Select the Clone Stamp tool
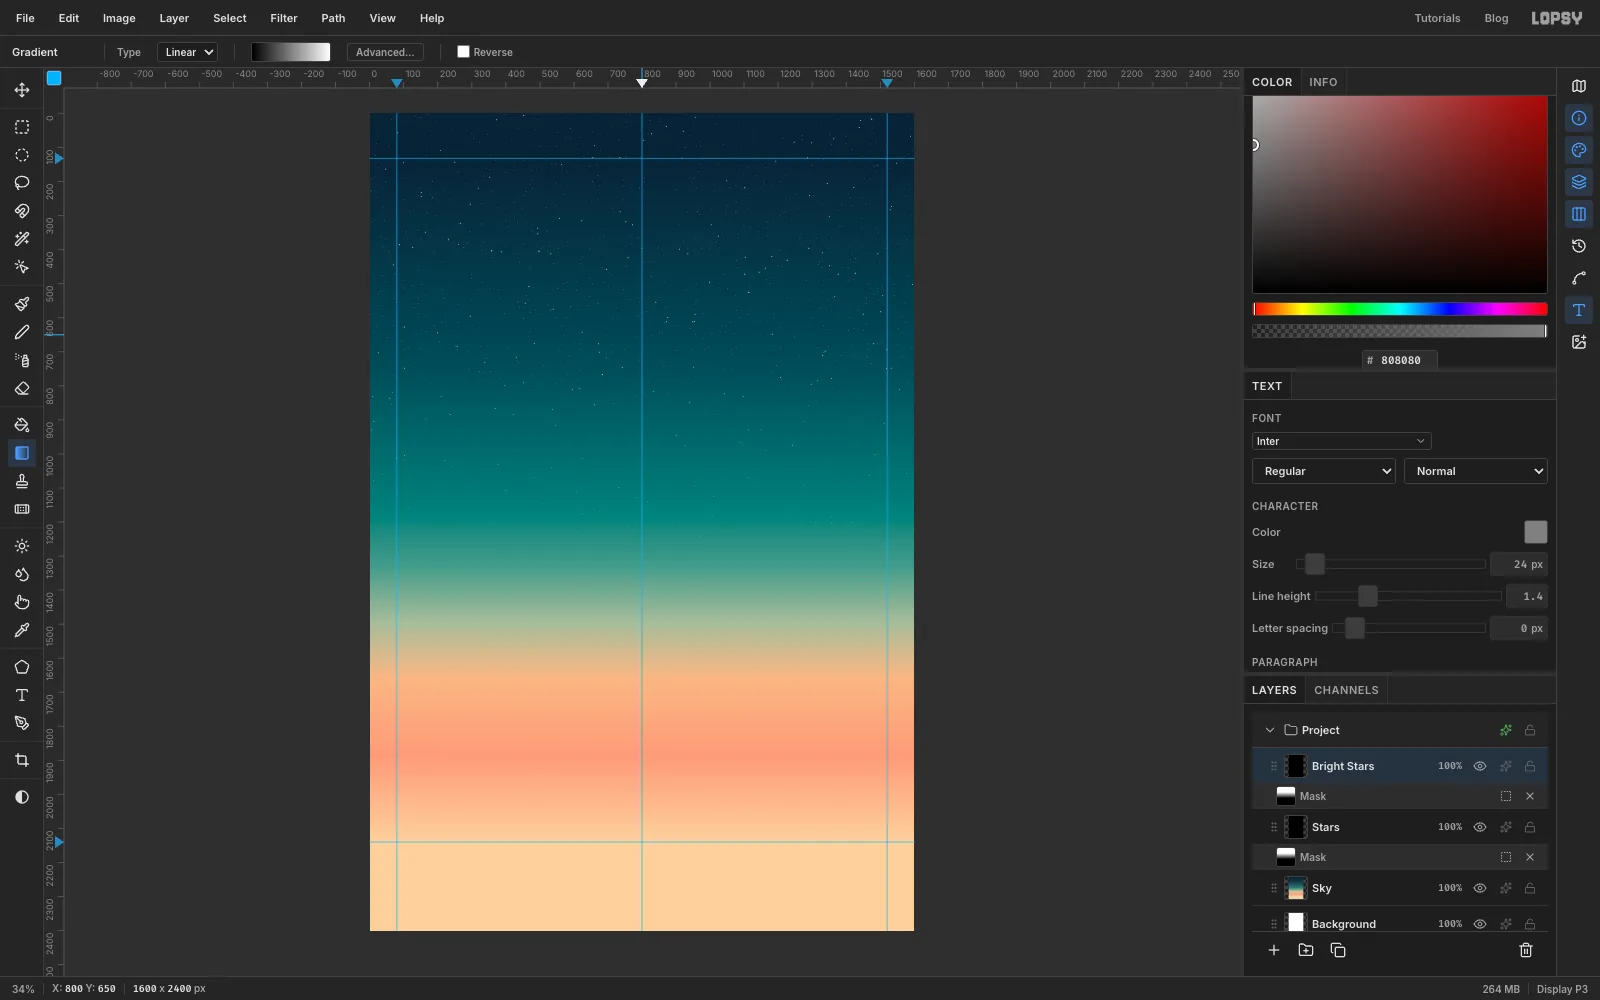Image resolution: width=1600 pixels, height=1000 pixels. click(x=22, y=481)
